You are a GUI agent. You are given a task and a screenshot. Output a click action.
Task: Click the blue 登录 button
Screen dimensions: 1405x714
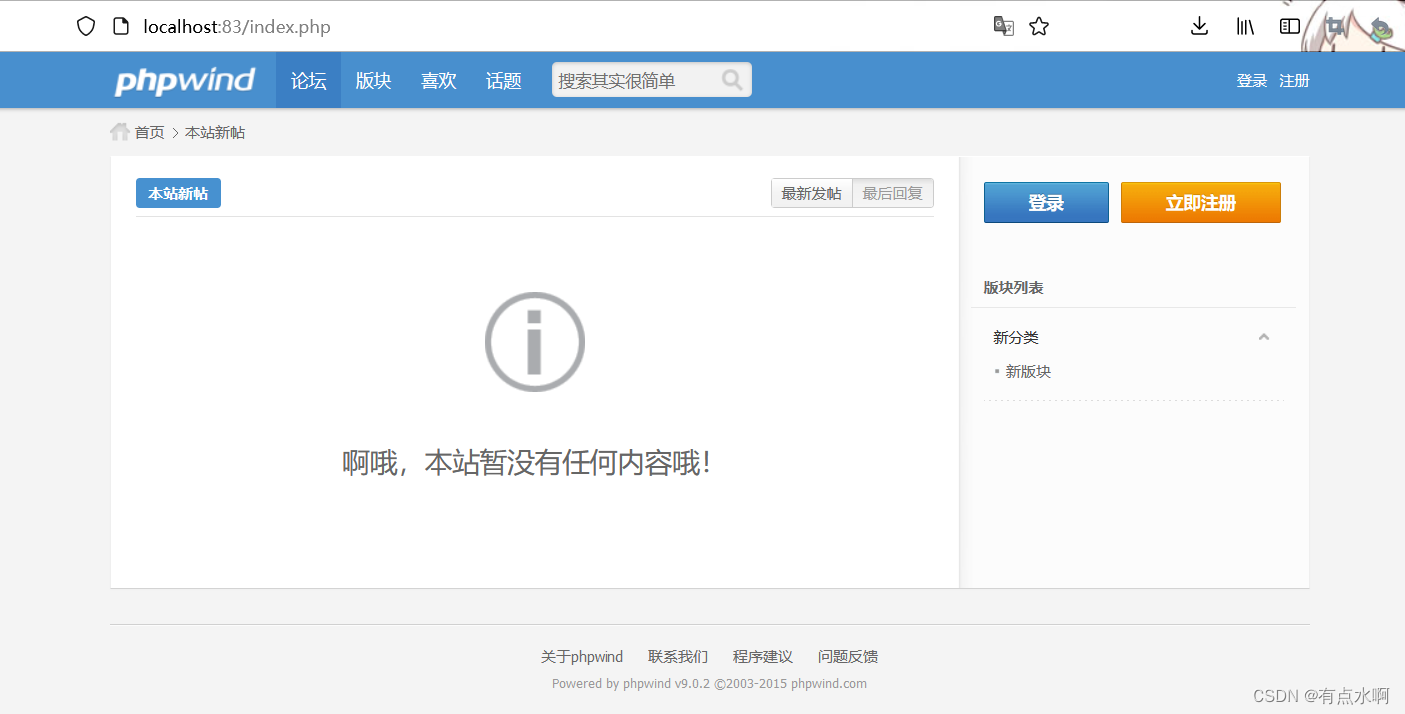point(1046,202)
